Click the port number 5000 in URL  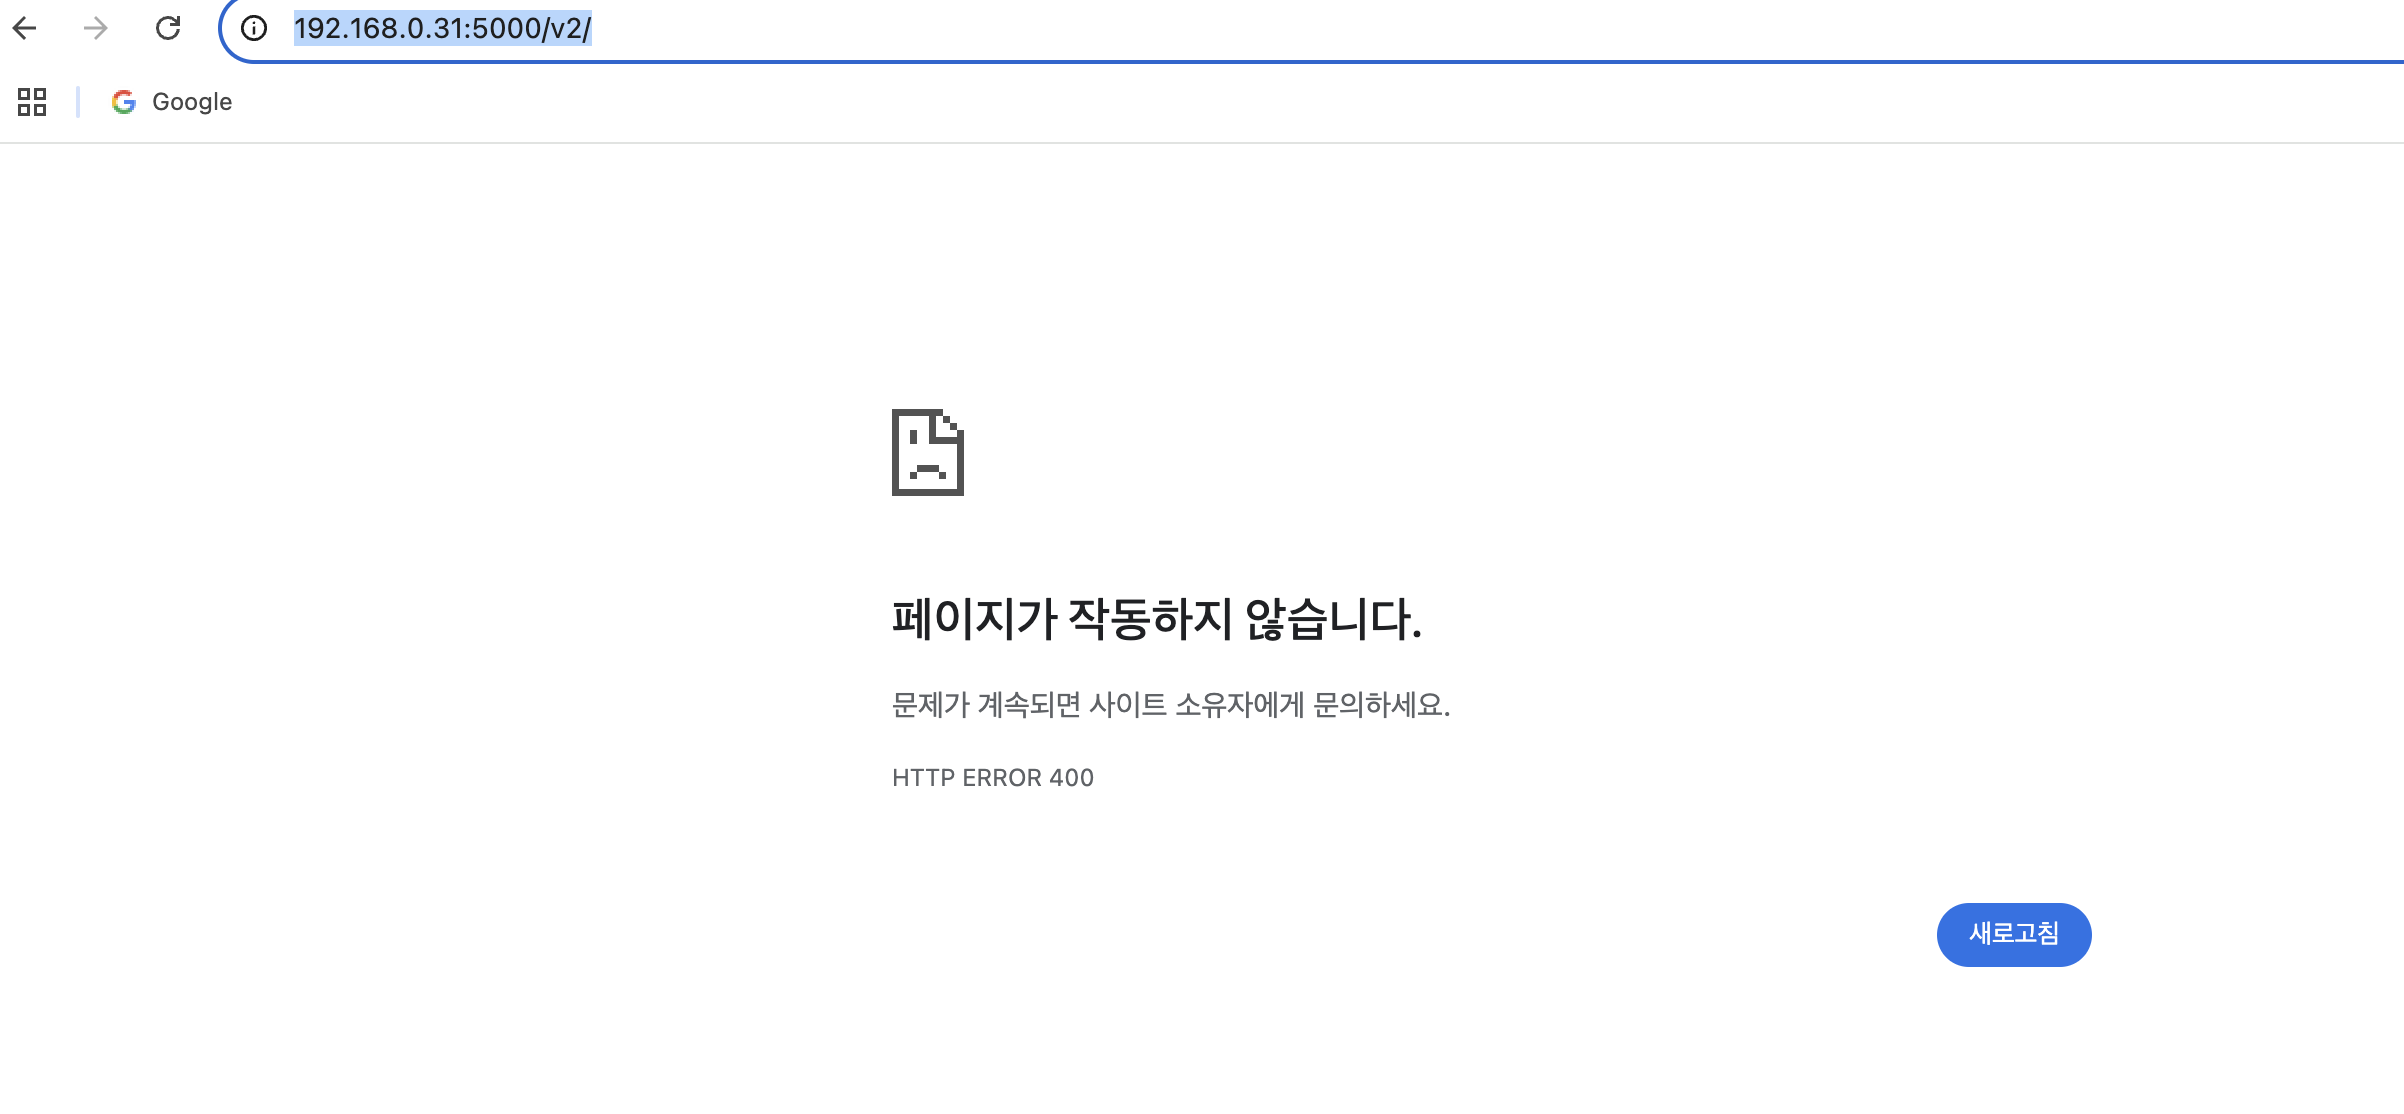tap(505, 28)
